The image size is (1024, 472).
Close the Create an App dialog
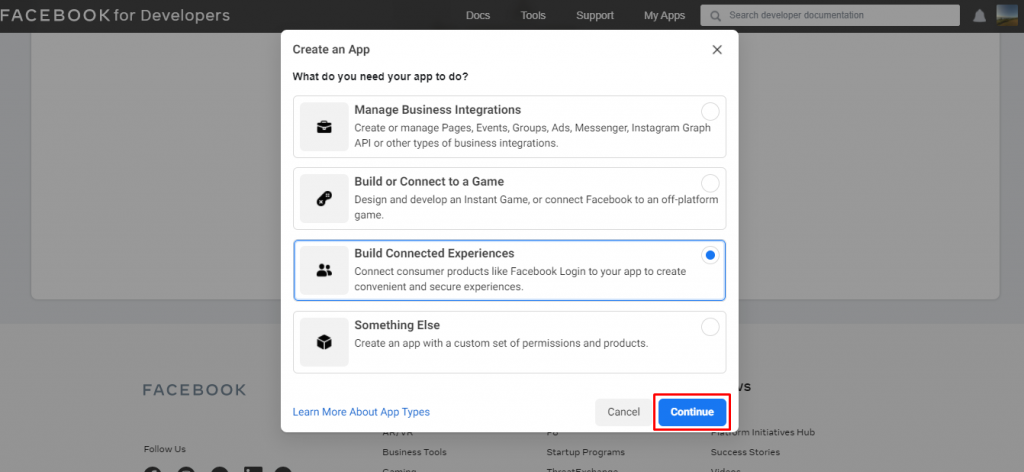[717, 50]
